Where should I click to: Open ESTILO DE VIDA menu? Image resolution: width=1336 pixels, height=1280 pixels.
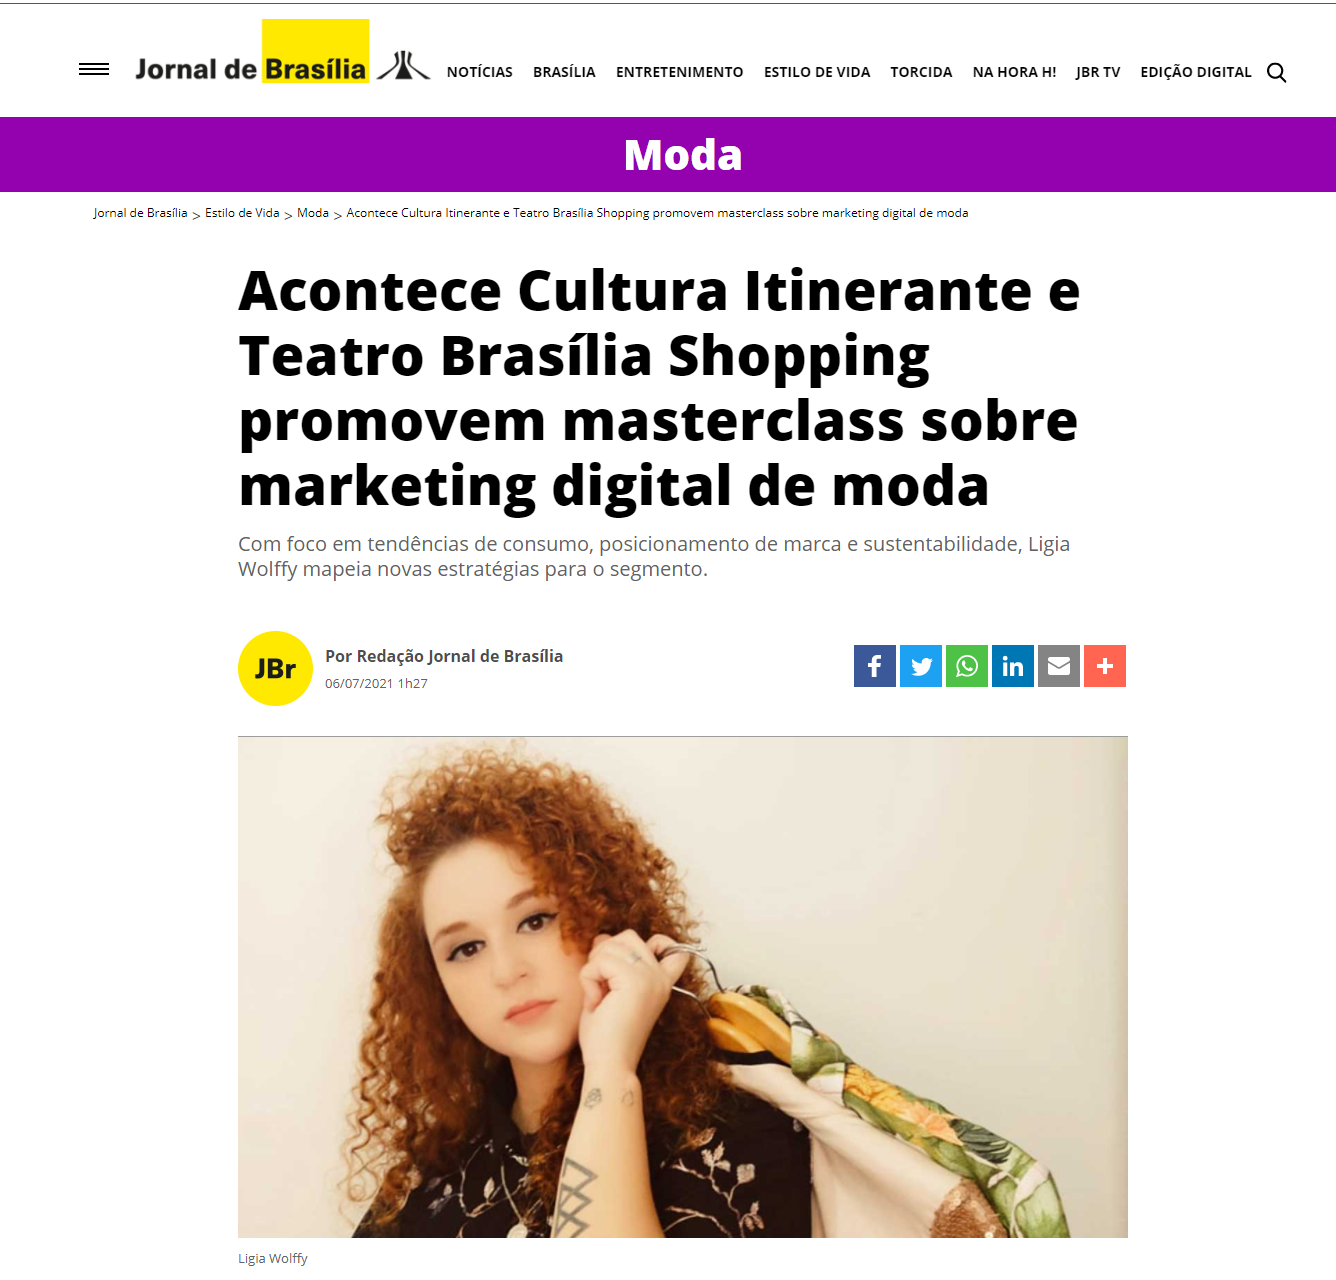pyautogui.click(x=817, y=72)
